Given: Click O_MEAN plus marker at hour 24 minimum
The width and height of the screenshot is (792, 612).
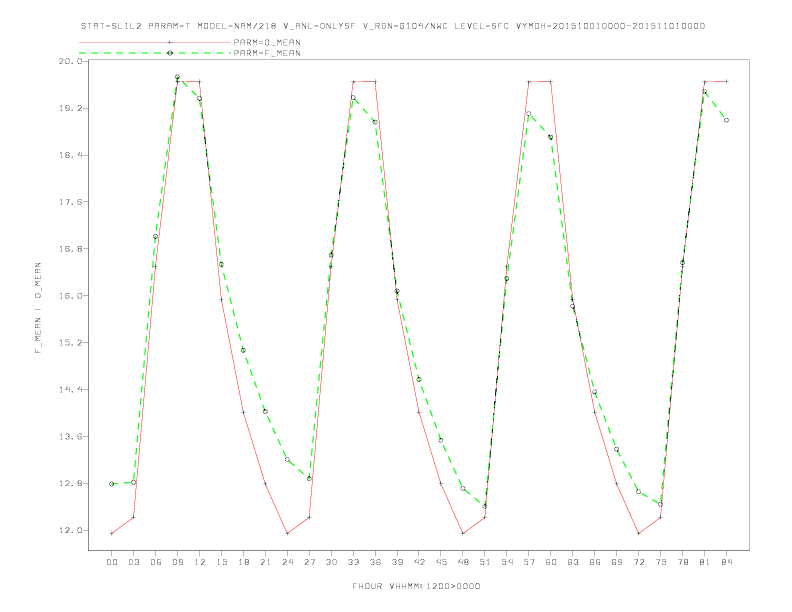Looking at the screenshot, I should coord(287,533).
